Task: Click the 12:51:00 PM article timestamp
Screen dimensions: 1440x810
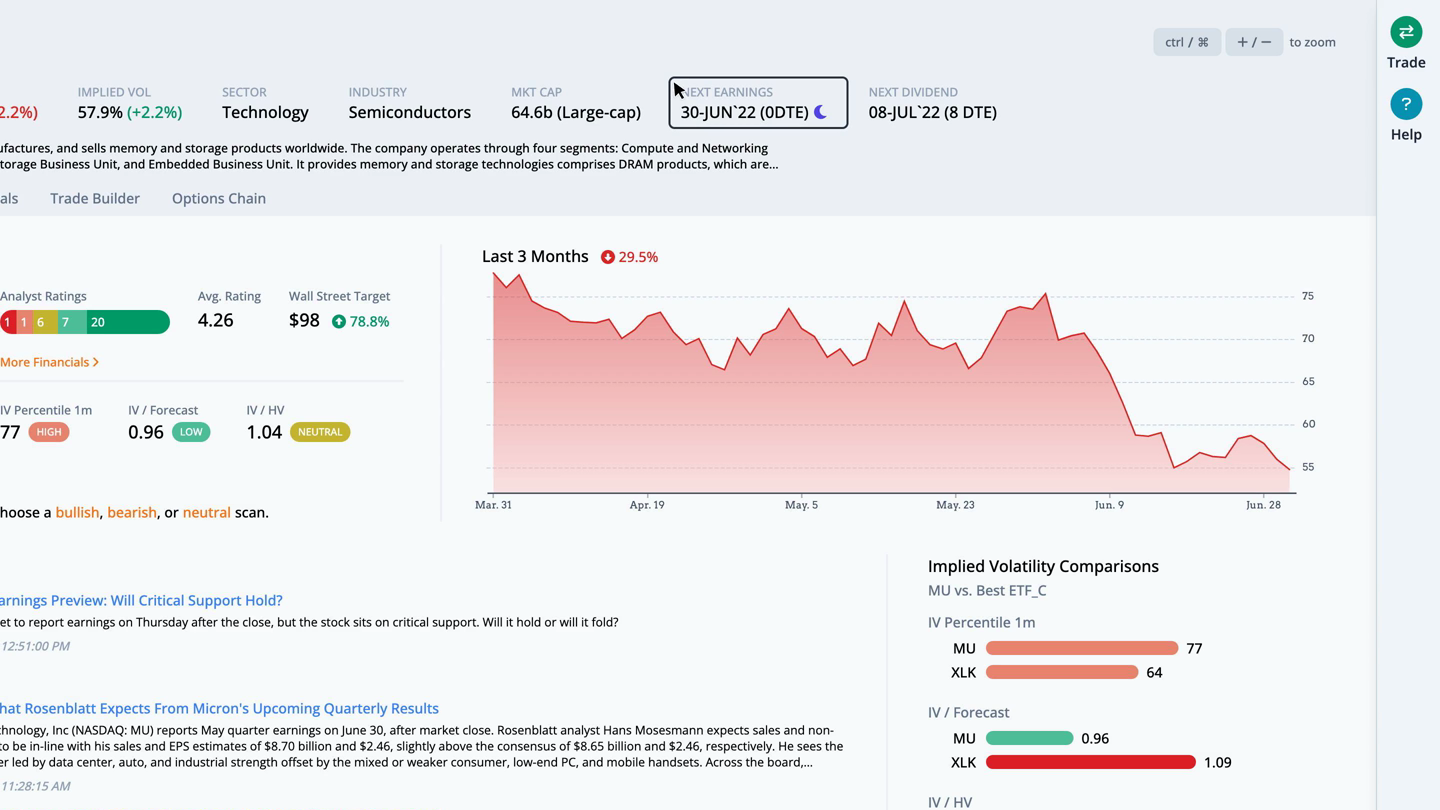Action: click(35, 646)
